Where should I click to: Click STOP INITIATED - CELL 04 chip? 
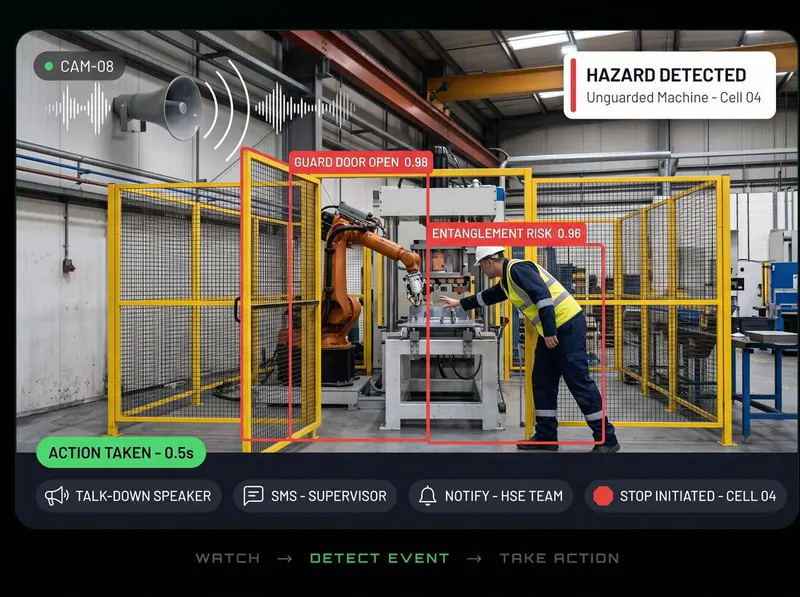[x=686, y=495]
